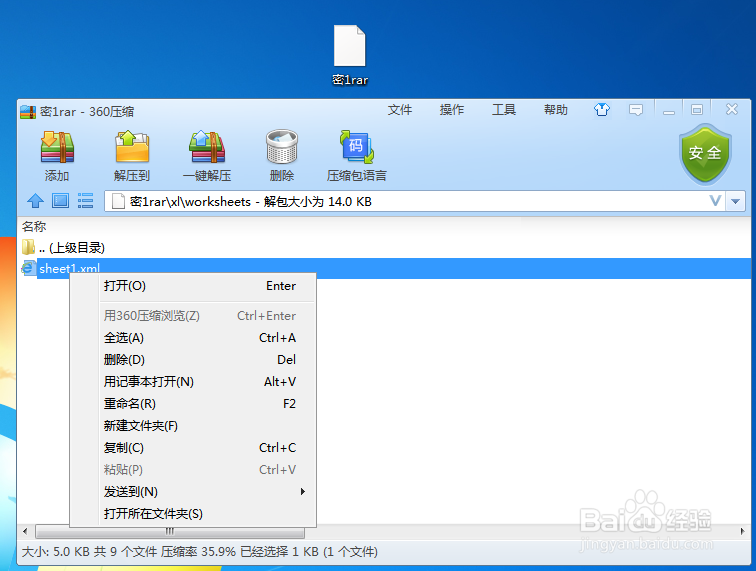Click the archive path address field
Image resolution: width=756 pixels, height=571 pixels.
pyautogui.click(x=415, y=201)
